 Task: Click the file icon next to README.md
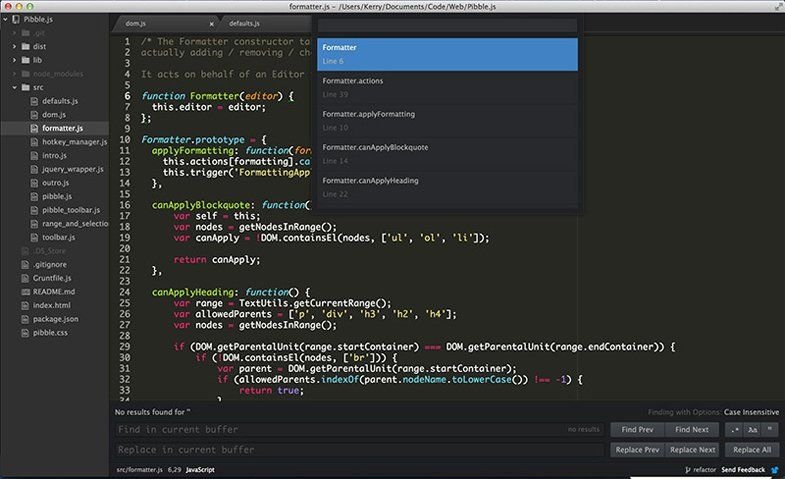[25, 292]
